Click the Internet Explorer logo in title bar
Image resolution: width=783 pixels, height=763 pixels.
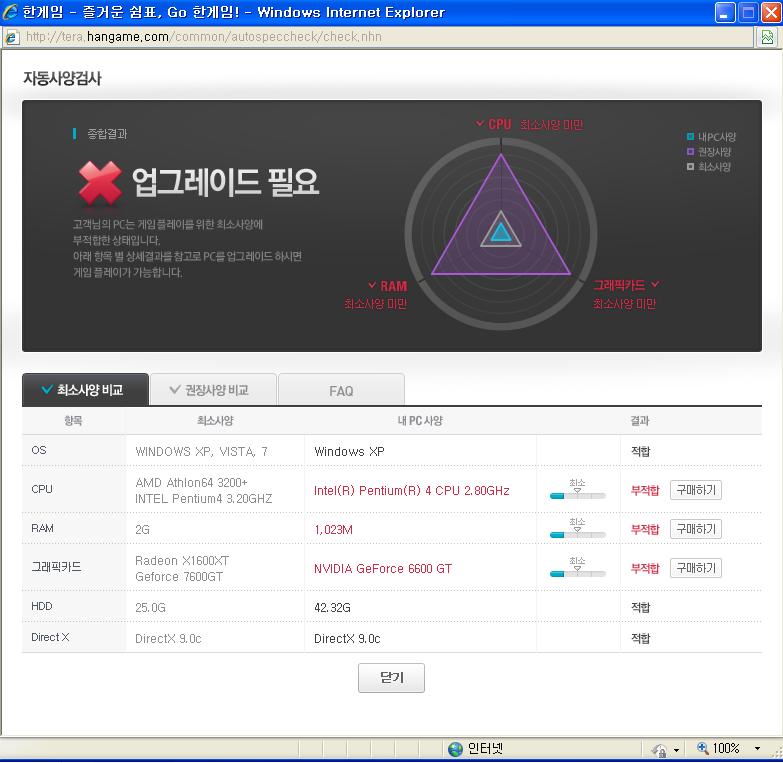tap(10, 12)
